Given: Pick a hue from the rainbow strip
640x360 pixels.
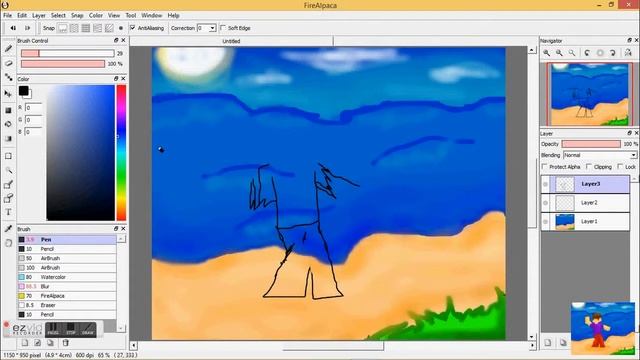Looking at the screenshot, I should tap(121, 153).
